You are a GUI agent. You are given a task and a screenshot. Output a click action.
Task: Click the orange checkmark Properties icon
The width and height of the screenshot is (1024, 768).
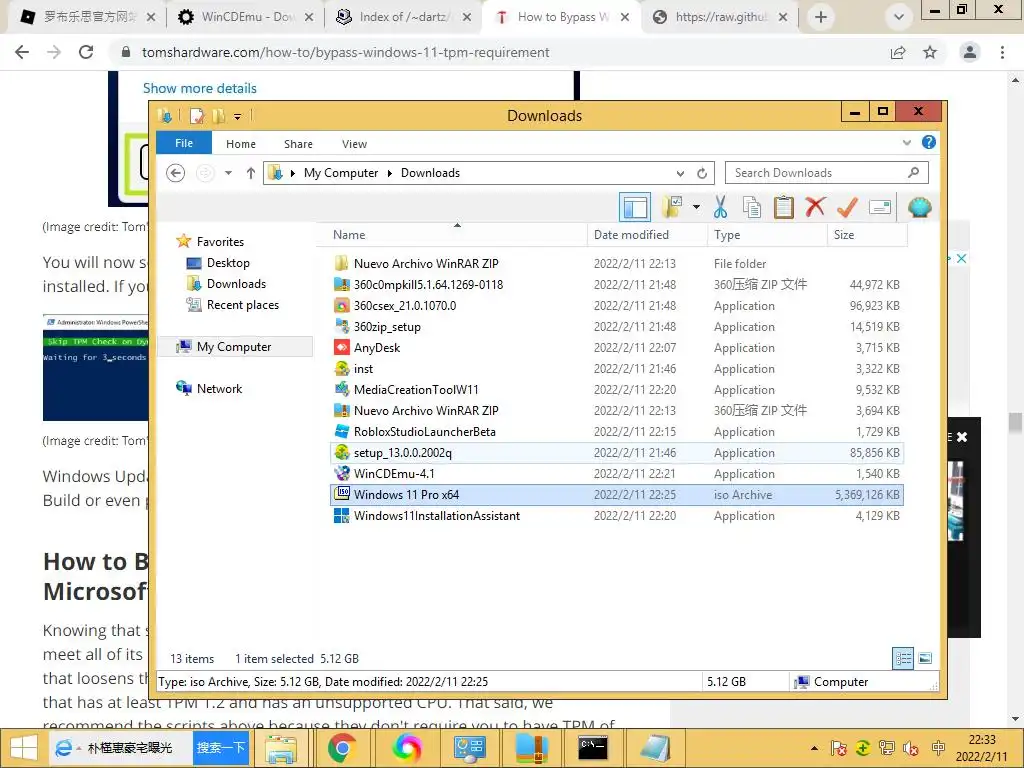click(847, 208)
